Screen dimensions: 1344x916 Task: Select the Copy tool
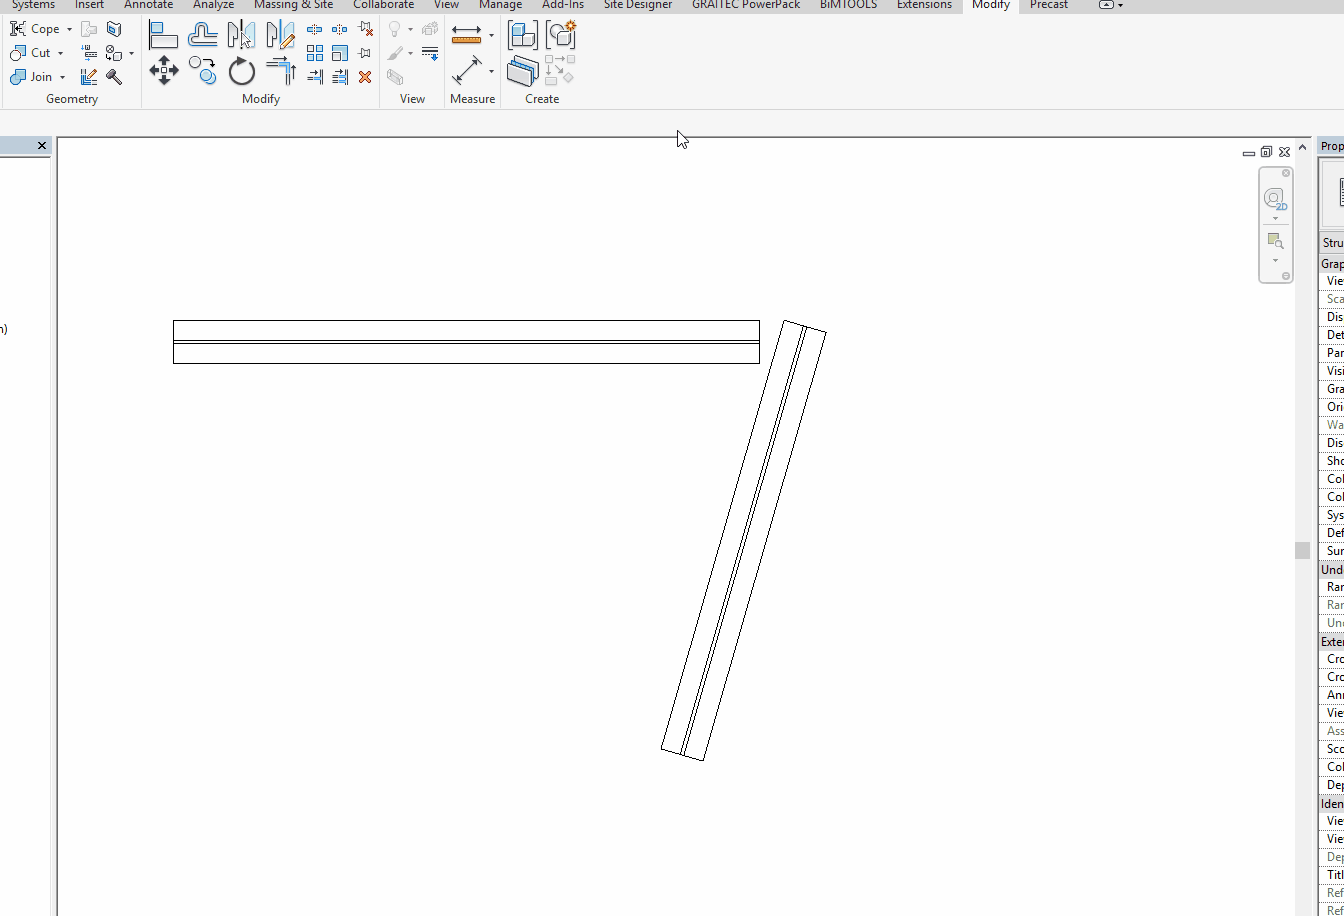pos(202,70)
